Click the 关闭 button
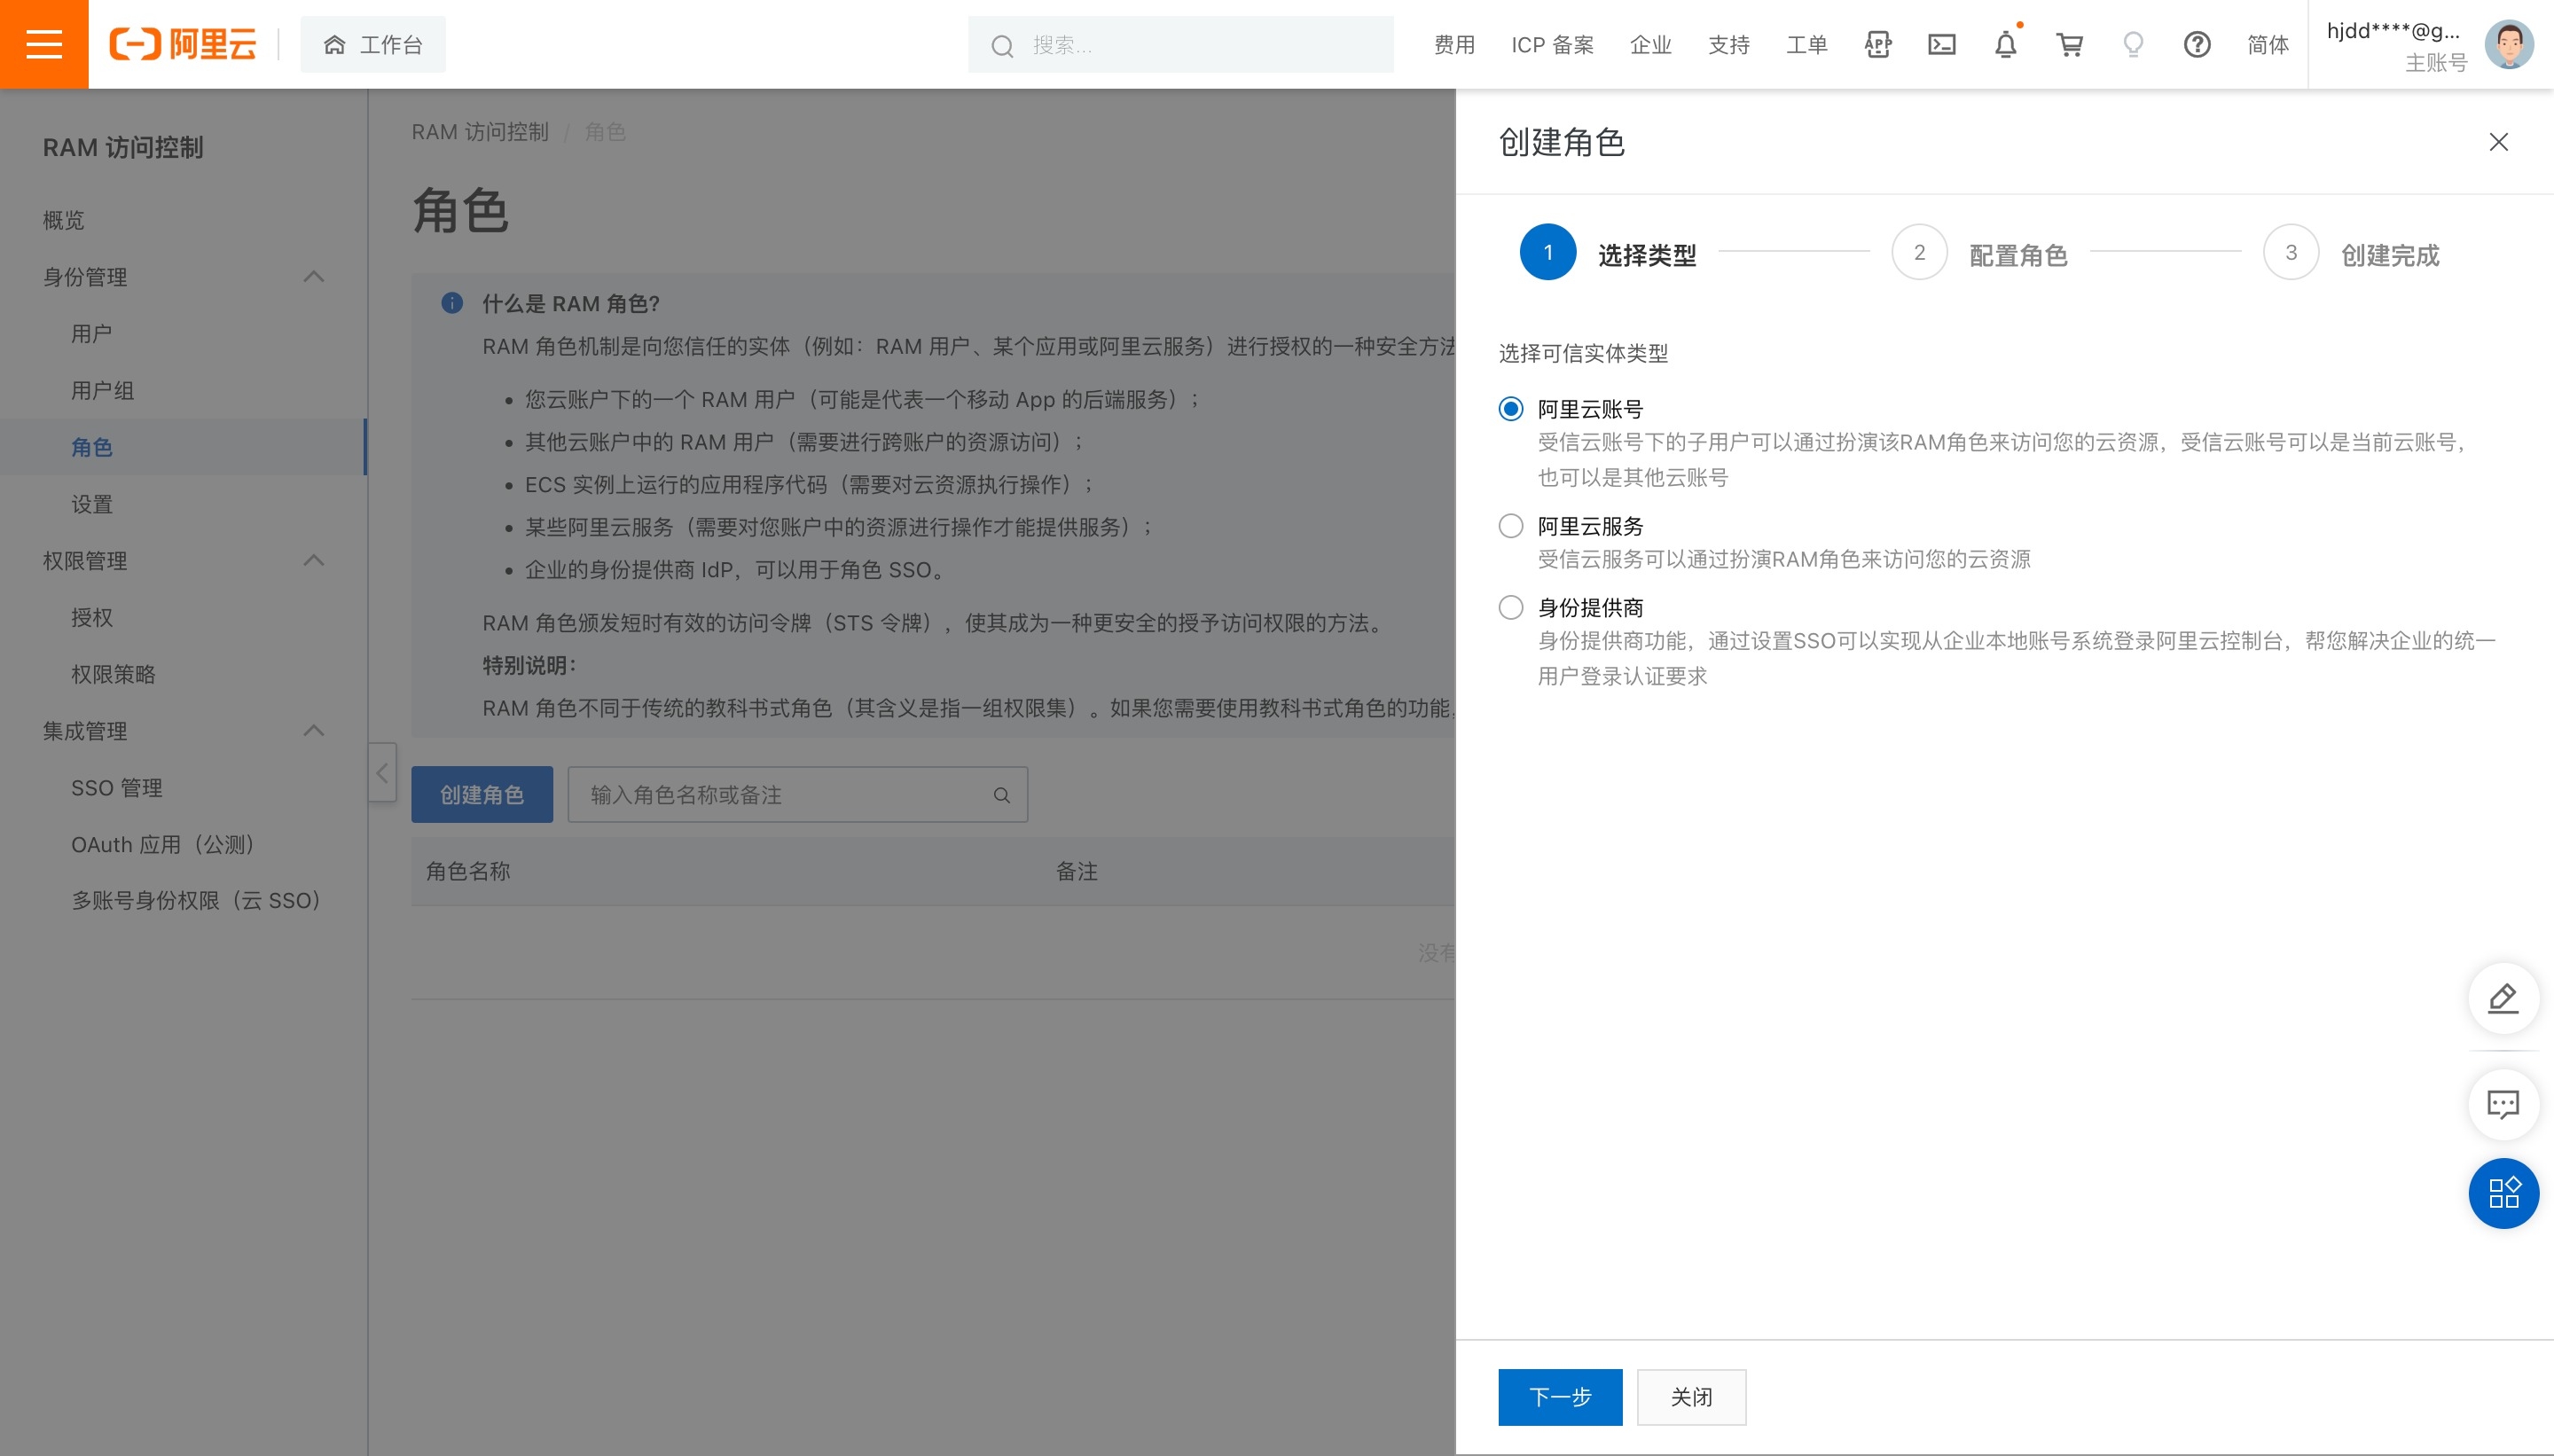The image size is (2554, 1456). [1691, 1396]
